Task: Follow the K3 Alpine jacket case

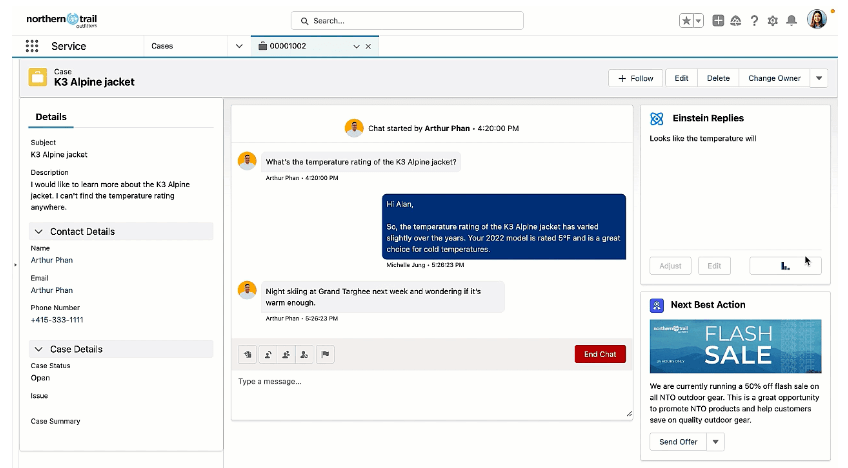Action: 635,78
